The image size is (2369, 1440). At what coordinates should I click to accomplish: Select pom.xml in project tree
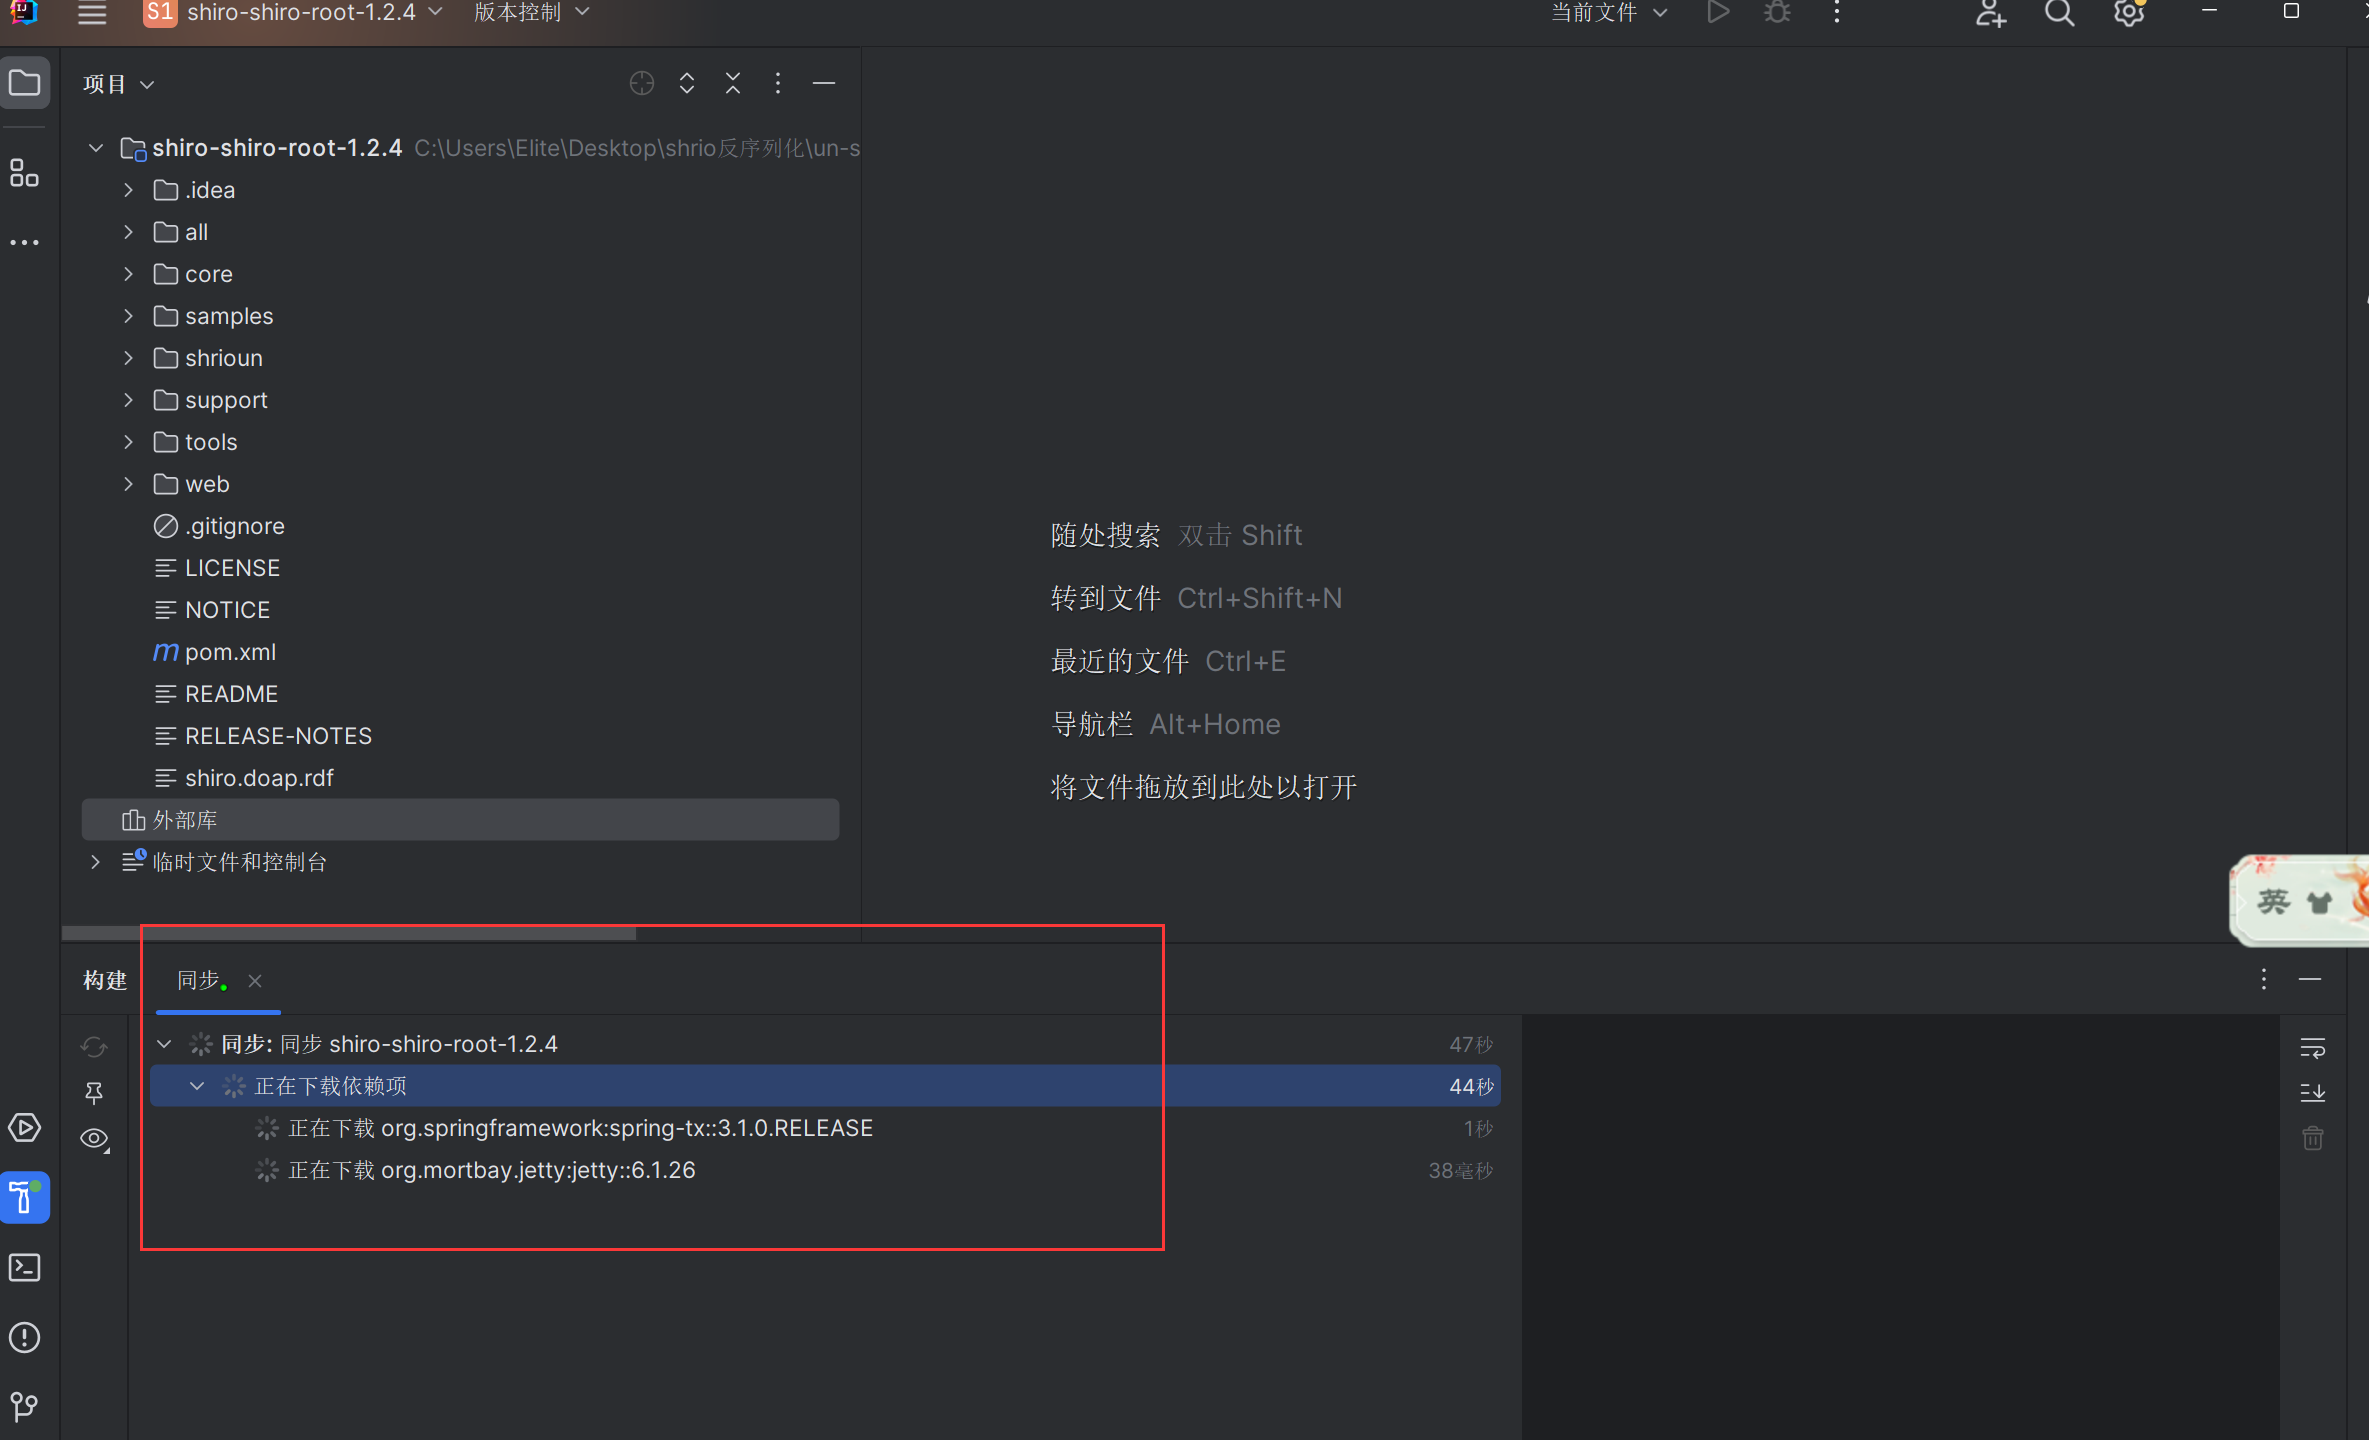click(x=229, y=652)
